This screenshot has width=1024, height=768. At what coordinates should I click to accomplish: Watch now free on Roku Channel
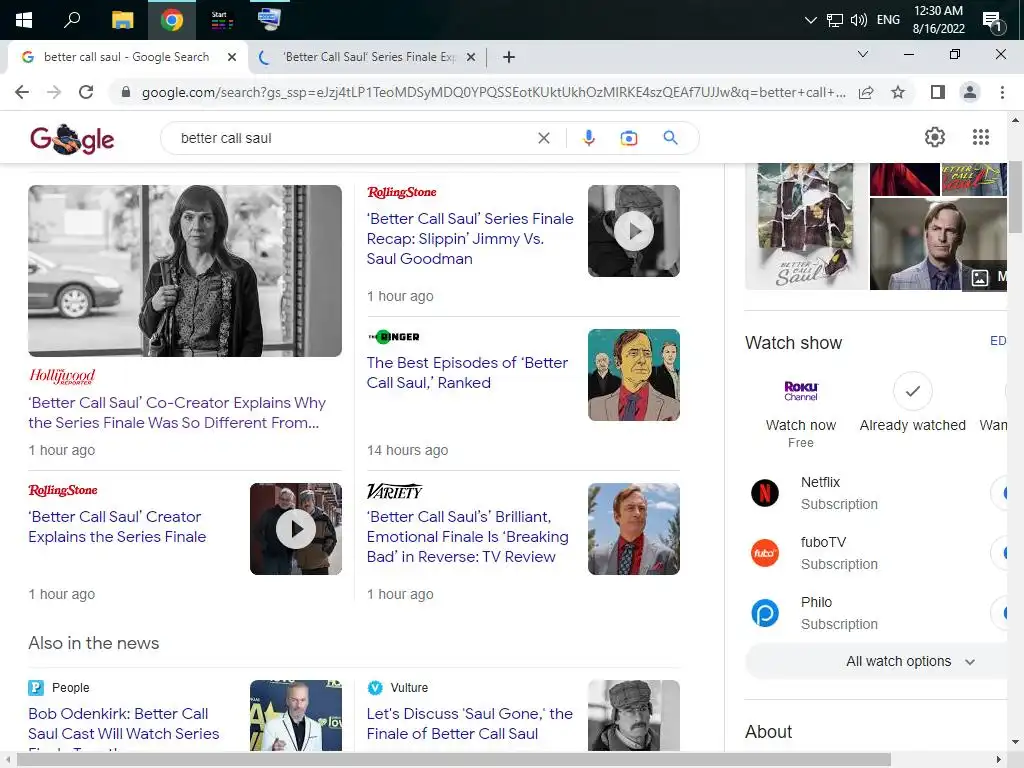tap(801, 413)
